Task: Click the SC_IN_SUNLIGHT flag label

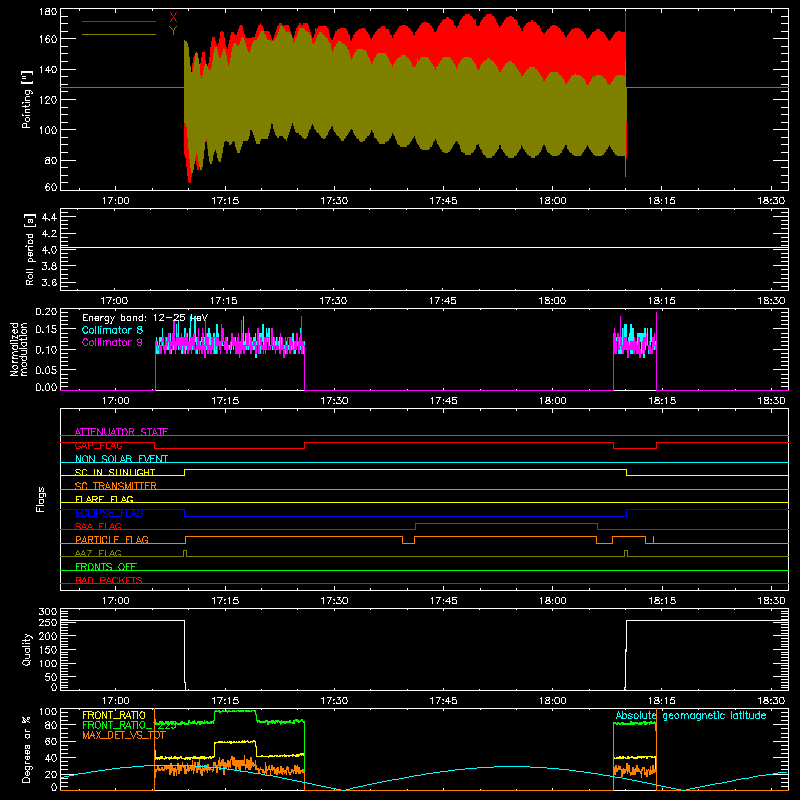Action: pos(115,472)
